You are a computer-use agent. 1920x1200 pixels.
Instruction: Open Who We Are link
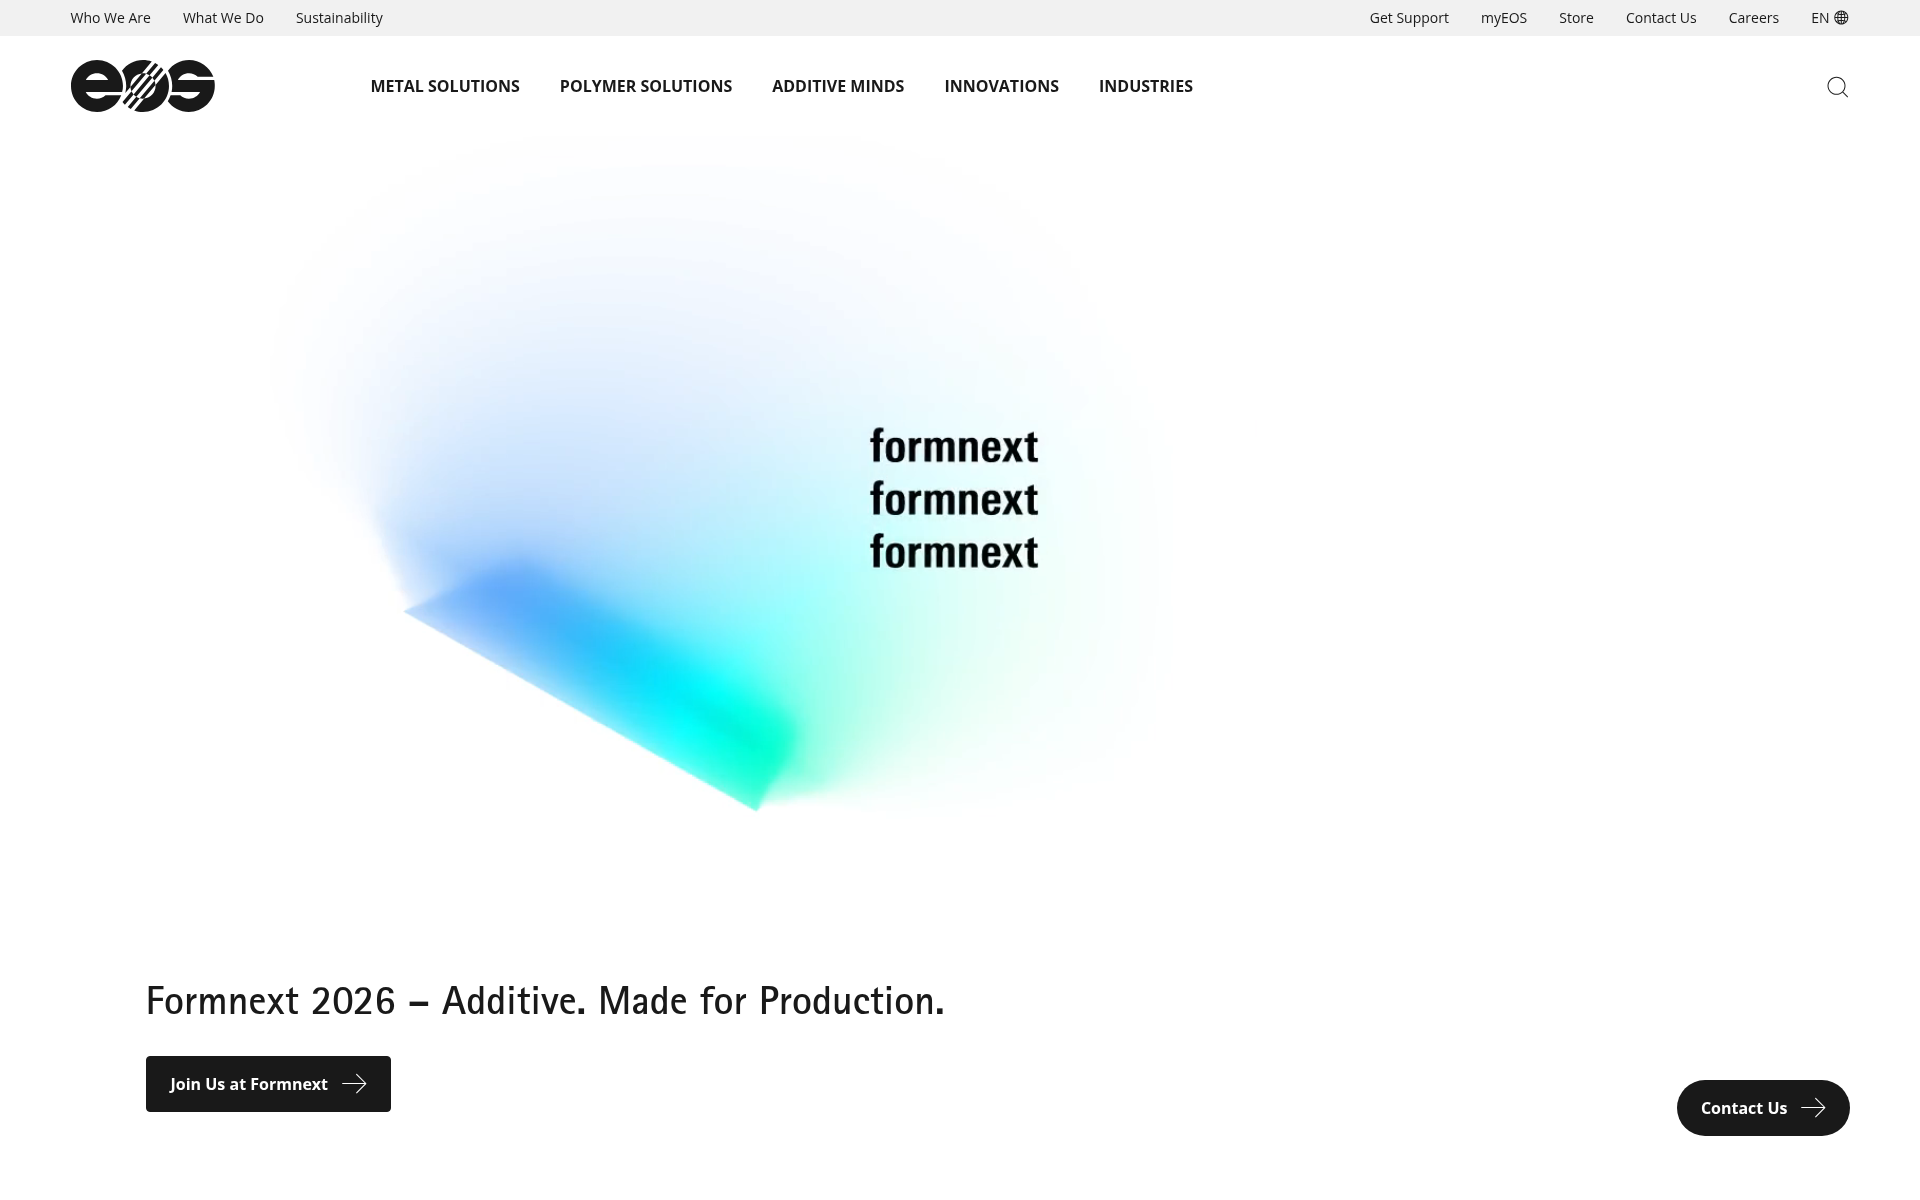click(110, 18)
